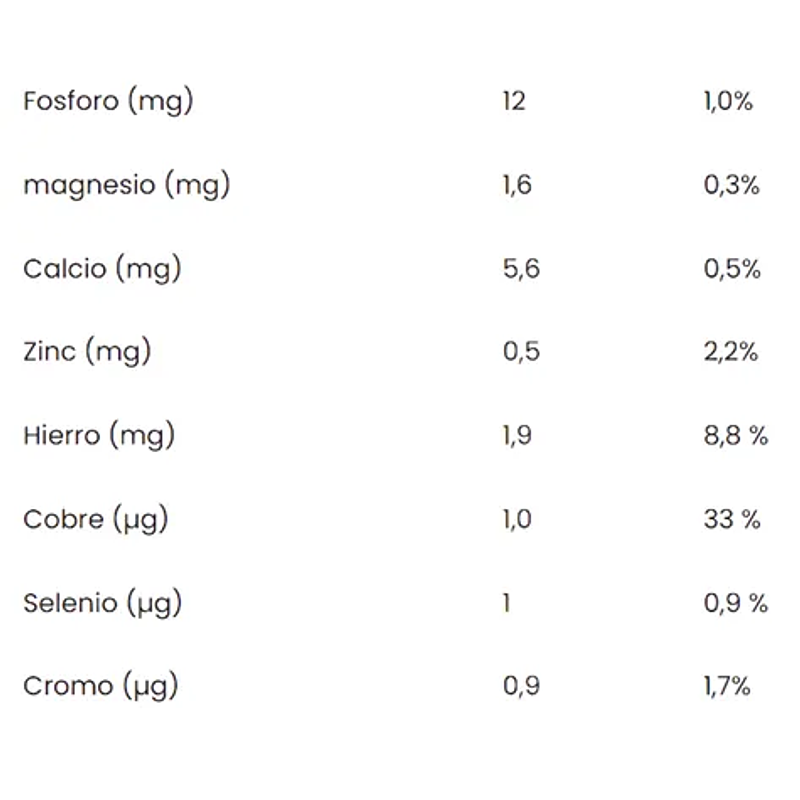Select magnesio percentage 0,3%
Image resolution: width=800 pixels, height=800 pixels.
point(732,186)
